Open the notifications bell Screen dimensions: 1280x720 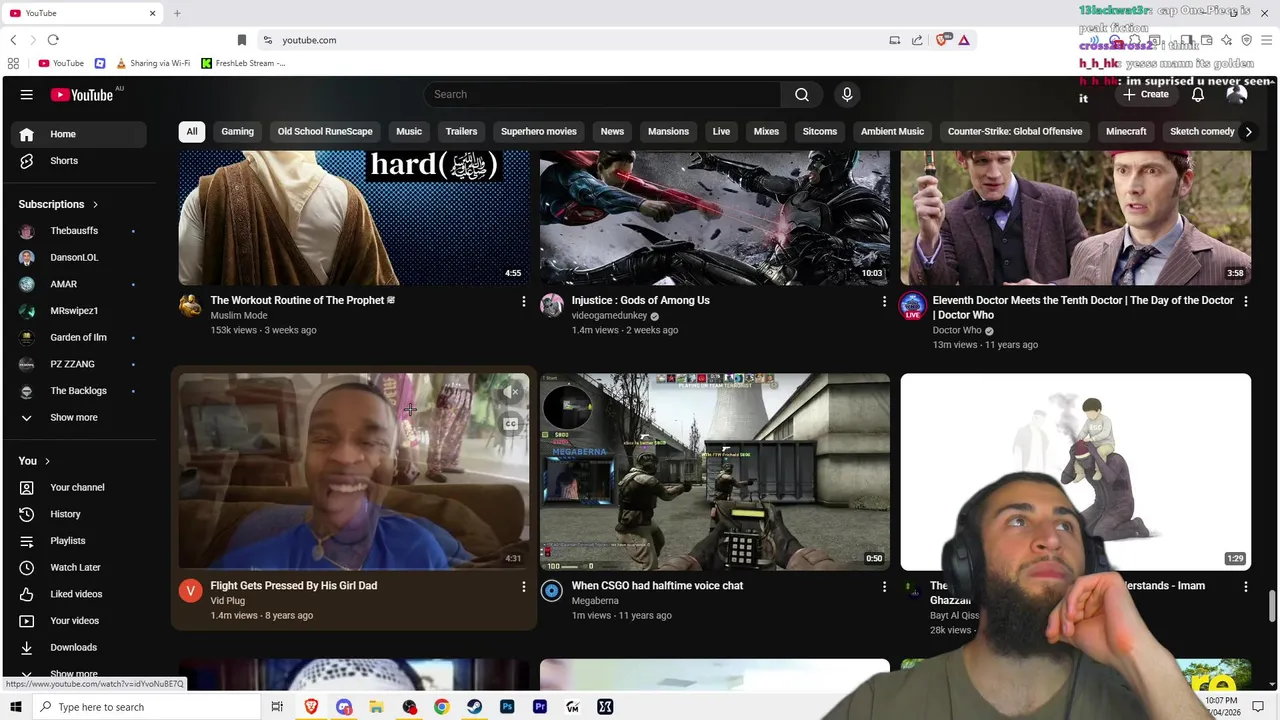[x=1198, y=94]
